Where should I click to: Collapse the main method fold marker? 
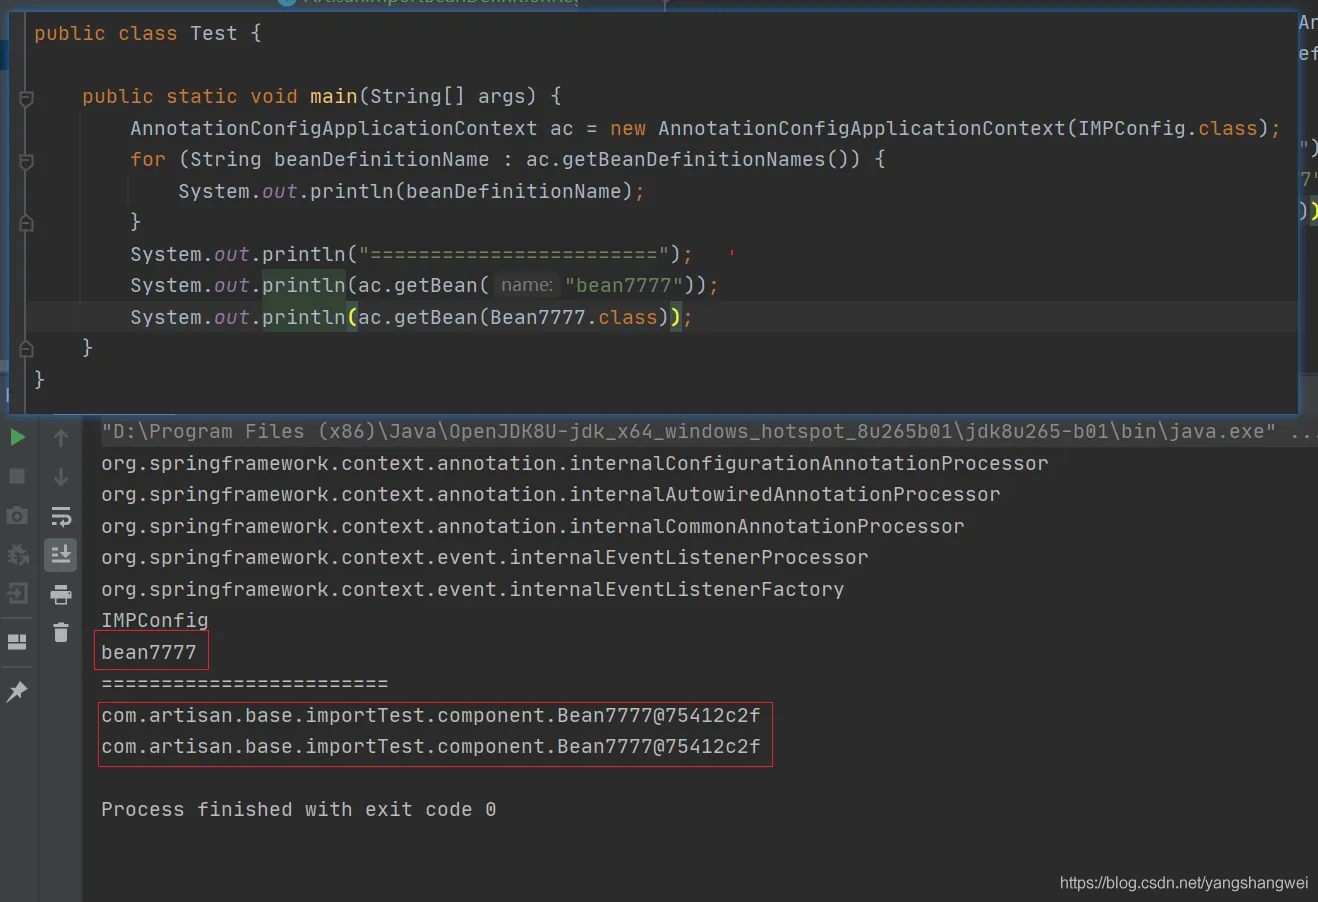[27, 97]
